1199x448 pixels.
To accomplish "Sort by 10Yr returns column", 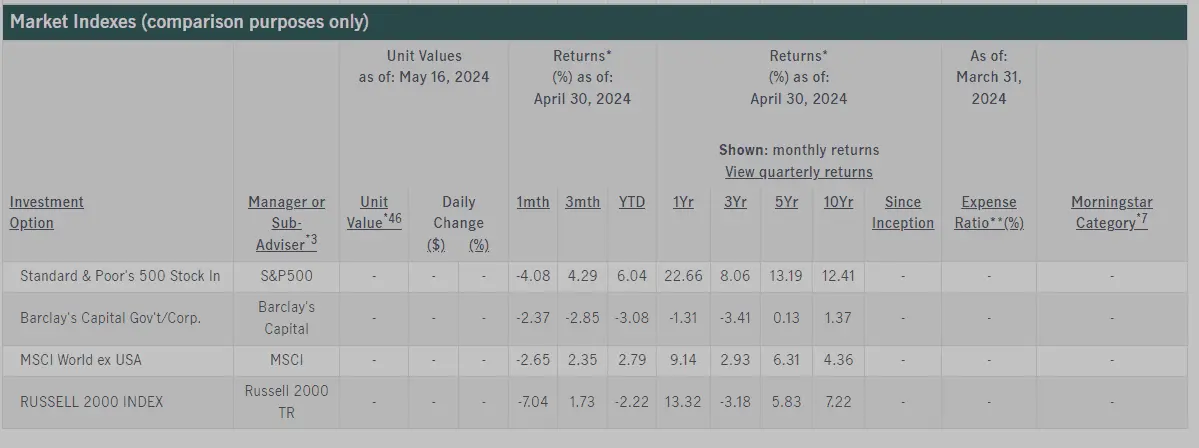I will pos(838,202).
